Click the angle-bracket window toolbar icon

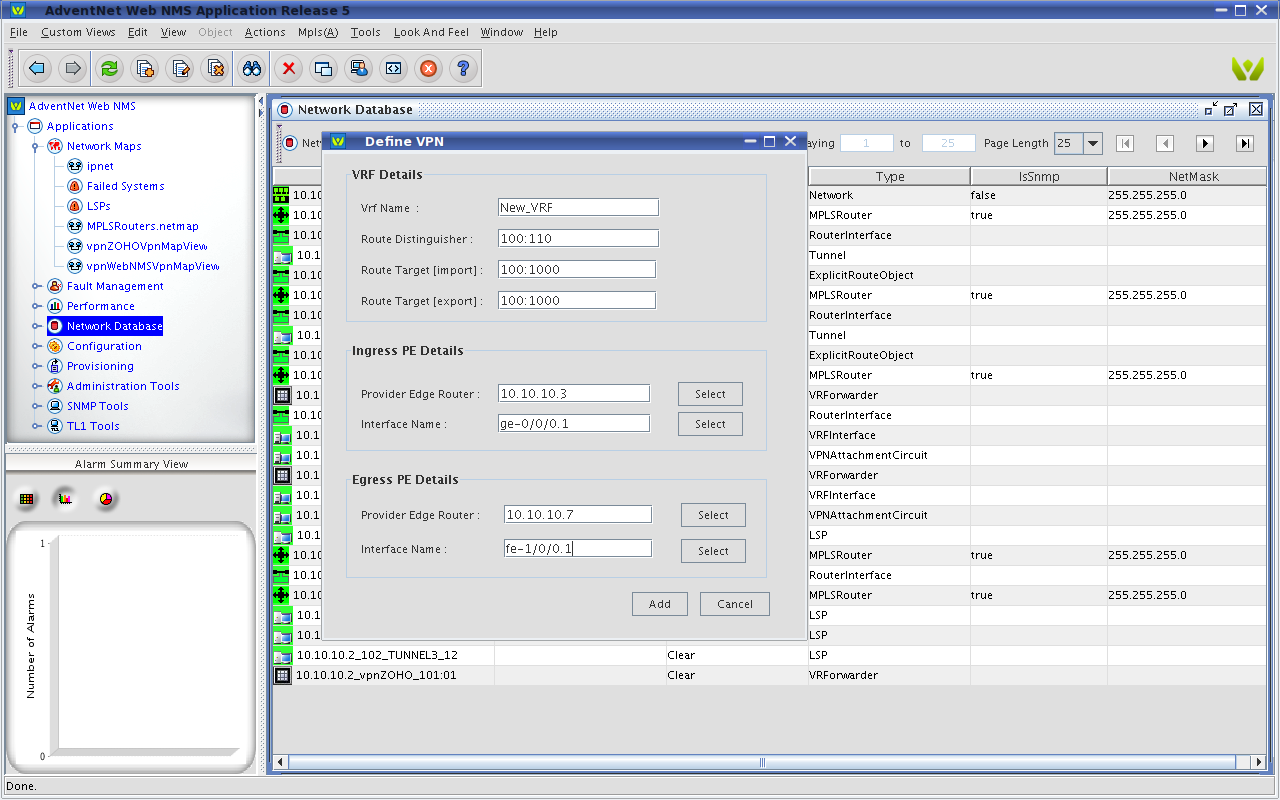[x=393, y=69]
